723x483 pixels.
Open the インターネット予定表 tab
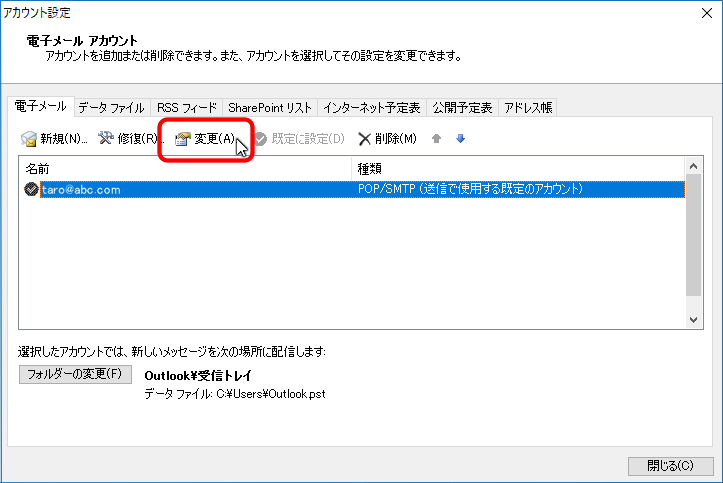click(371, 108)
